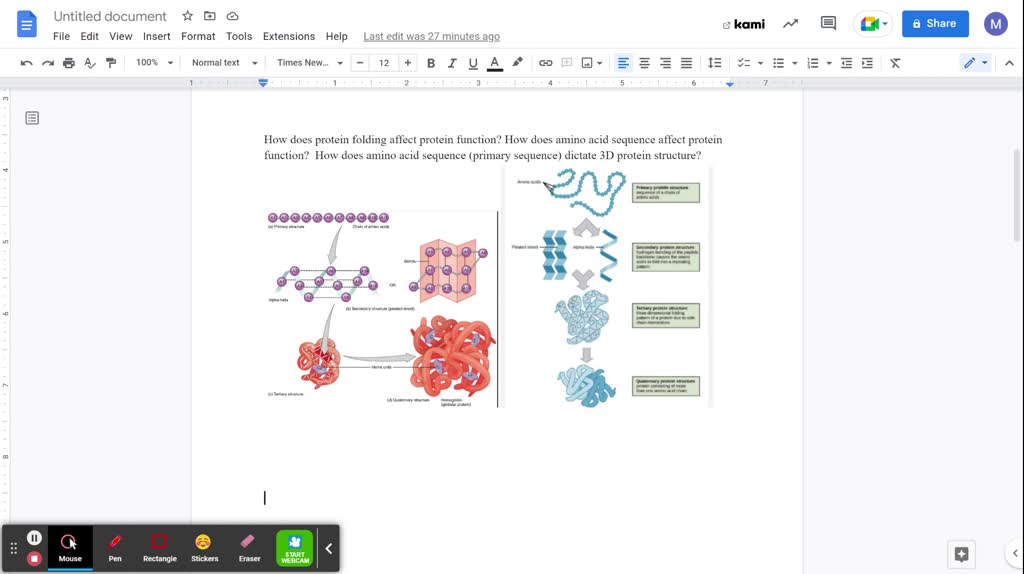The width and height of the screenshot is (1024, 574).
Task: Open the Normal text style dropdown
Action: pyautogui.click(x=224, y=63)
